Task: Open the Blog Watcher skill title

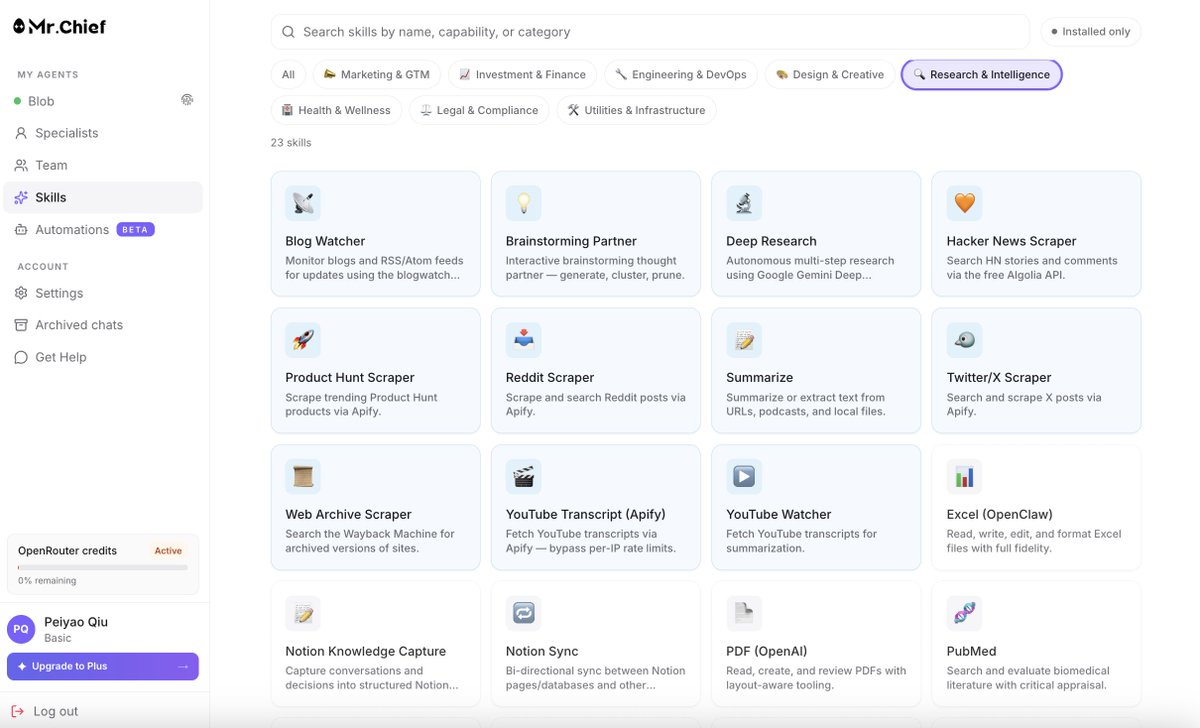Action: [x=325, y=241]
